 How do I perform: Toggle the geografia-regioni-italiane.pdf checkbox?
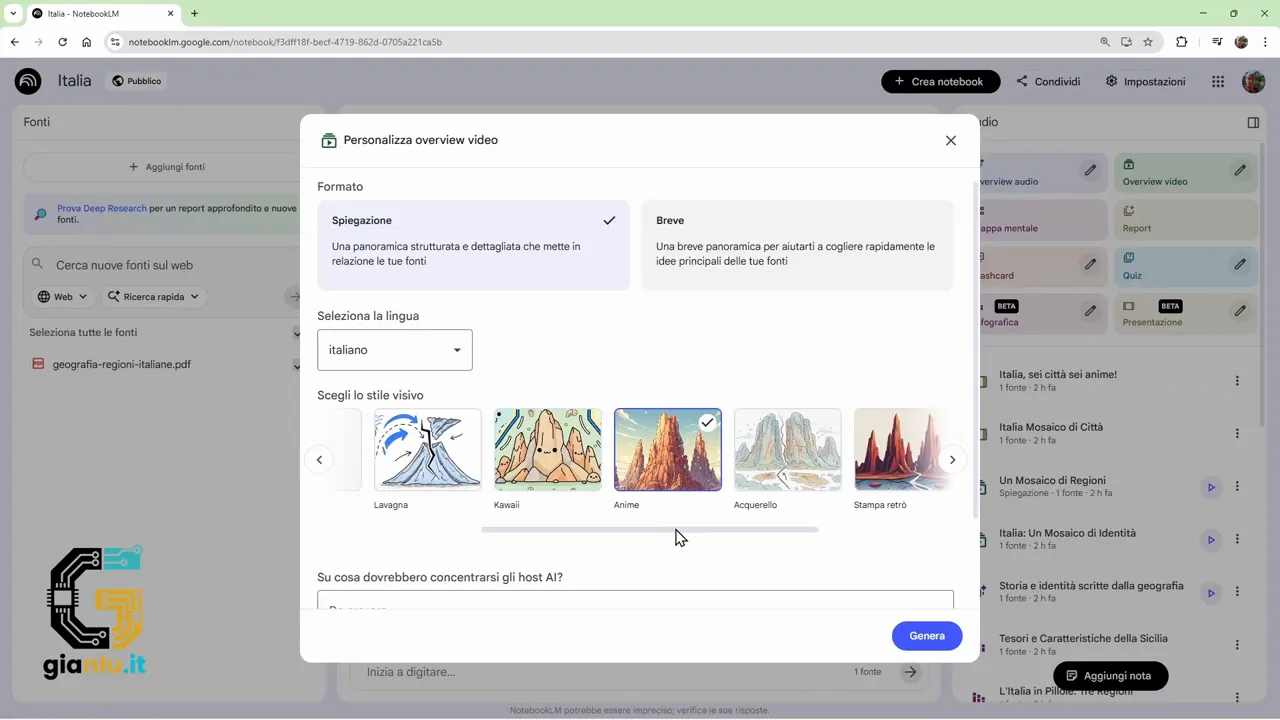click(296, 365)
